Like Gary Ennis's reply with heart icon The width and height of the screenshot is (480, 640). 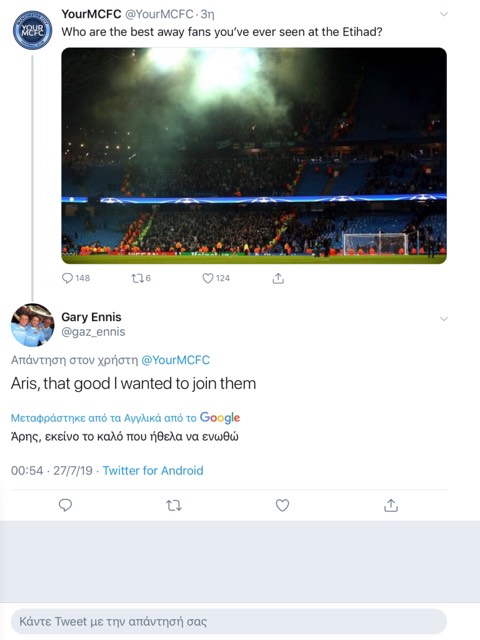click(282, 505)
